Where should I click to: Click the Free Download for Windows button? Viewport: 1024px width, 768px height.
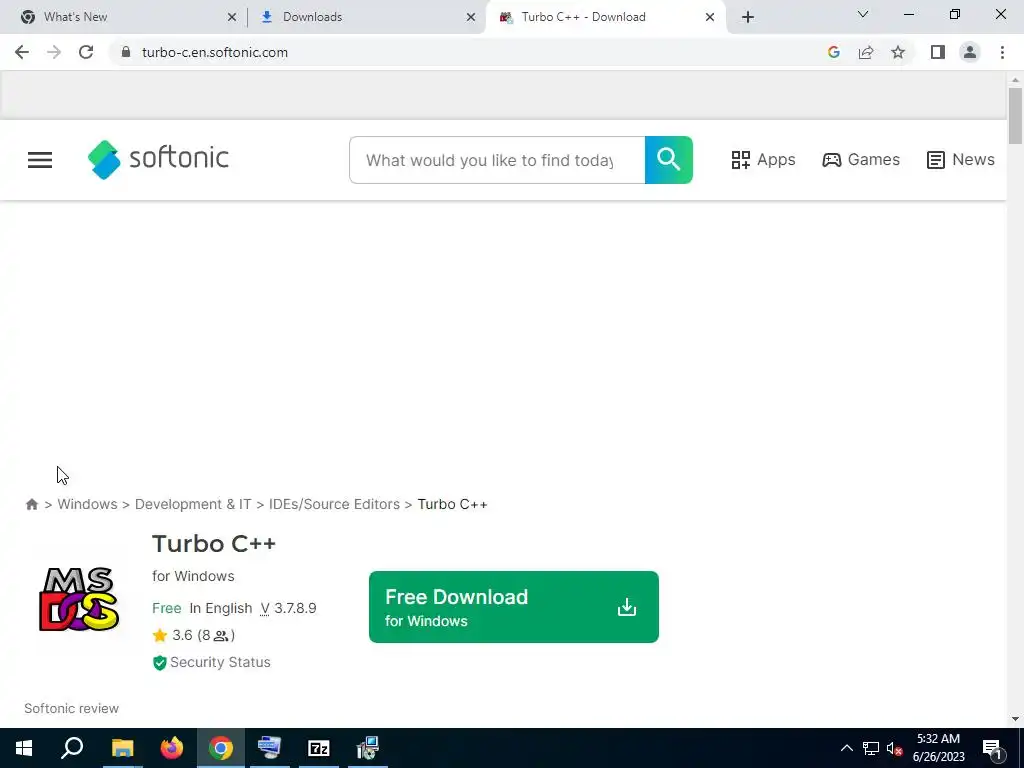[x=514, y=607]
